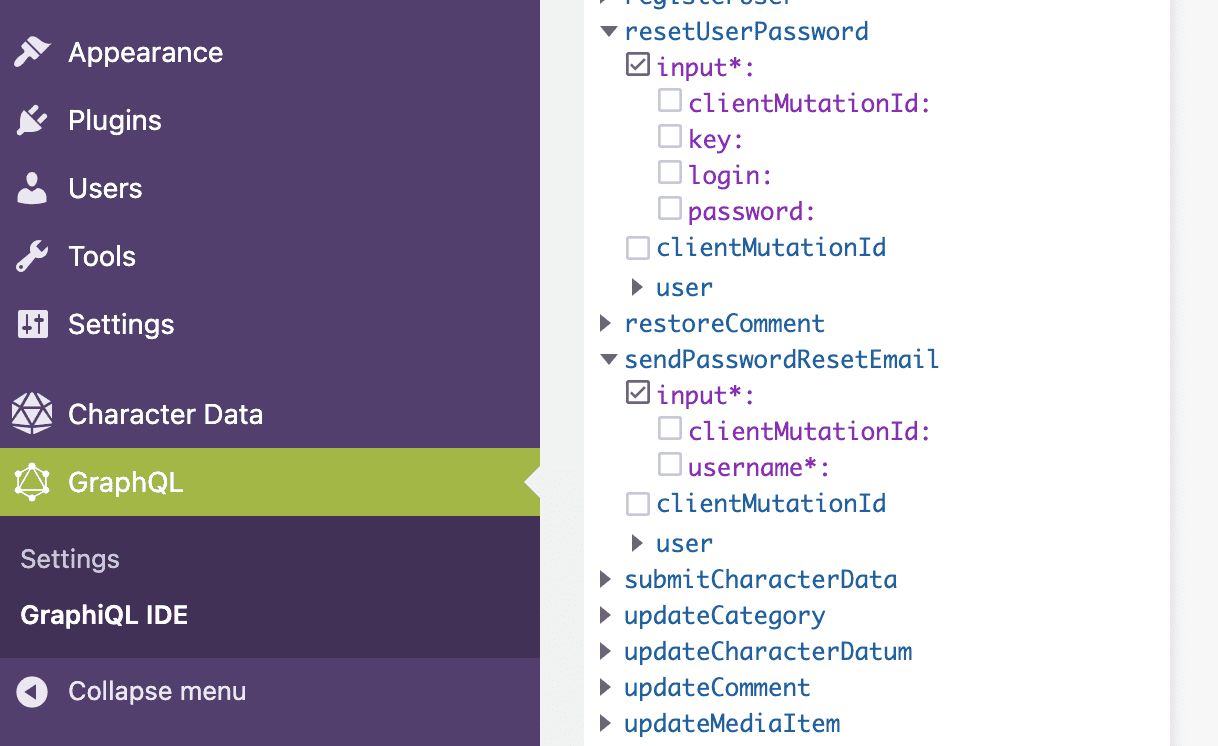Enable the username argument checkbox
This screenshot has width=1218, height=746.
(669, 465)
